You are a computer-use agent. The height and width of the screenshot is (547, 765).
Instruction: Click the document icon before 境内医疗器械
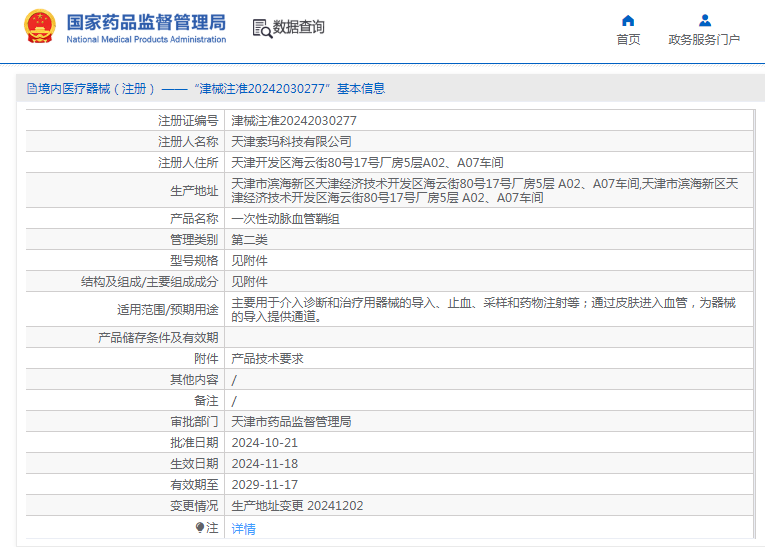click(32, 89)
